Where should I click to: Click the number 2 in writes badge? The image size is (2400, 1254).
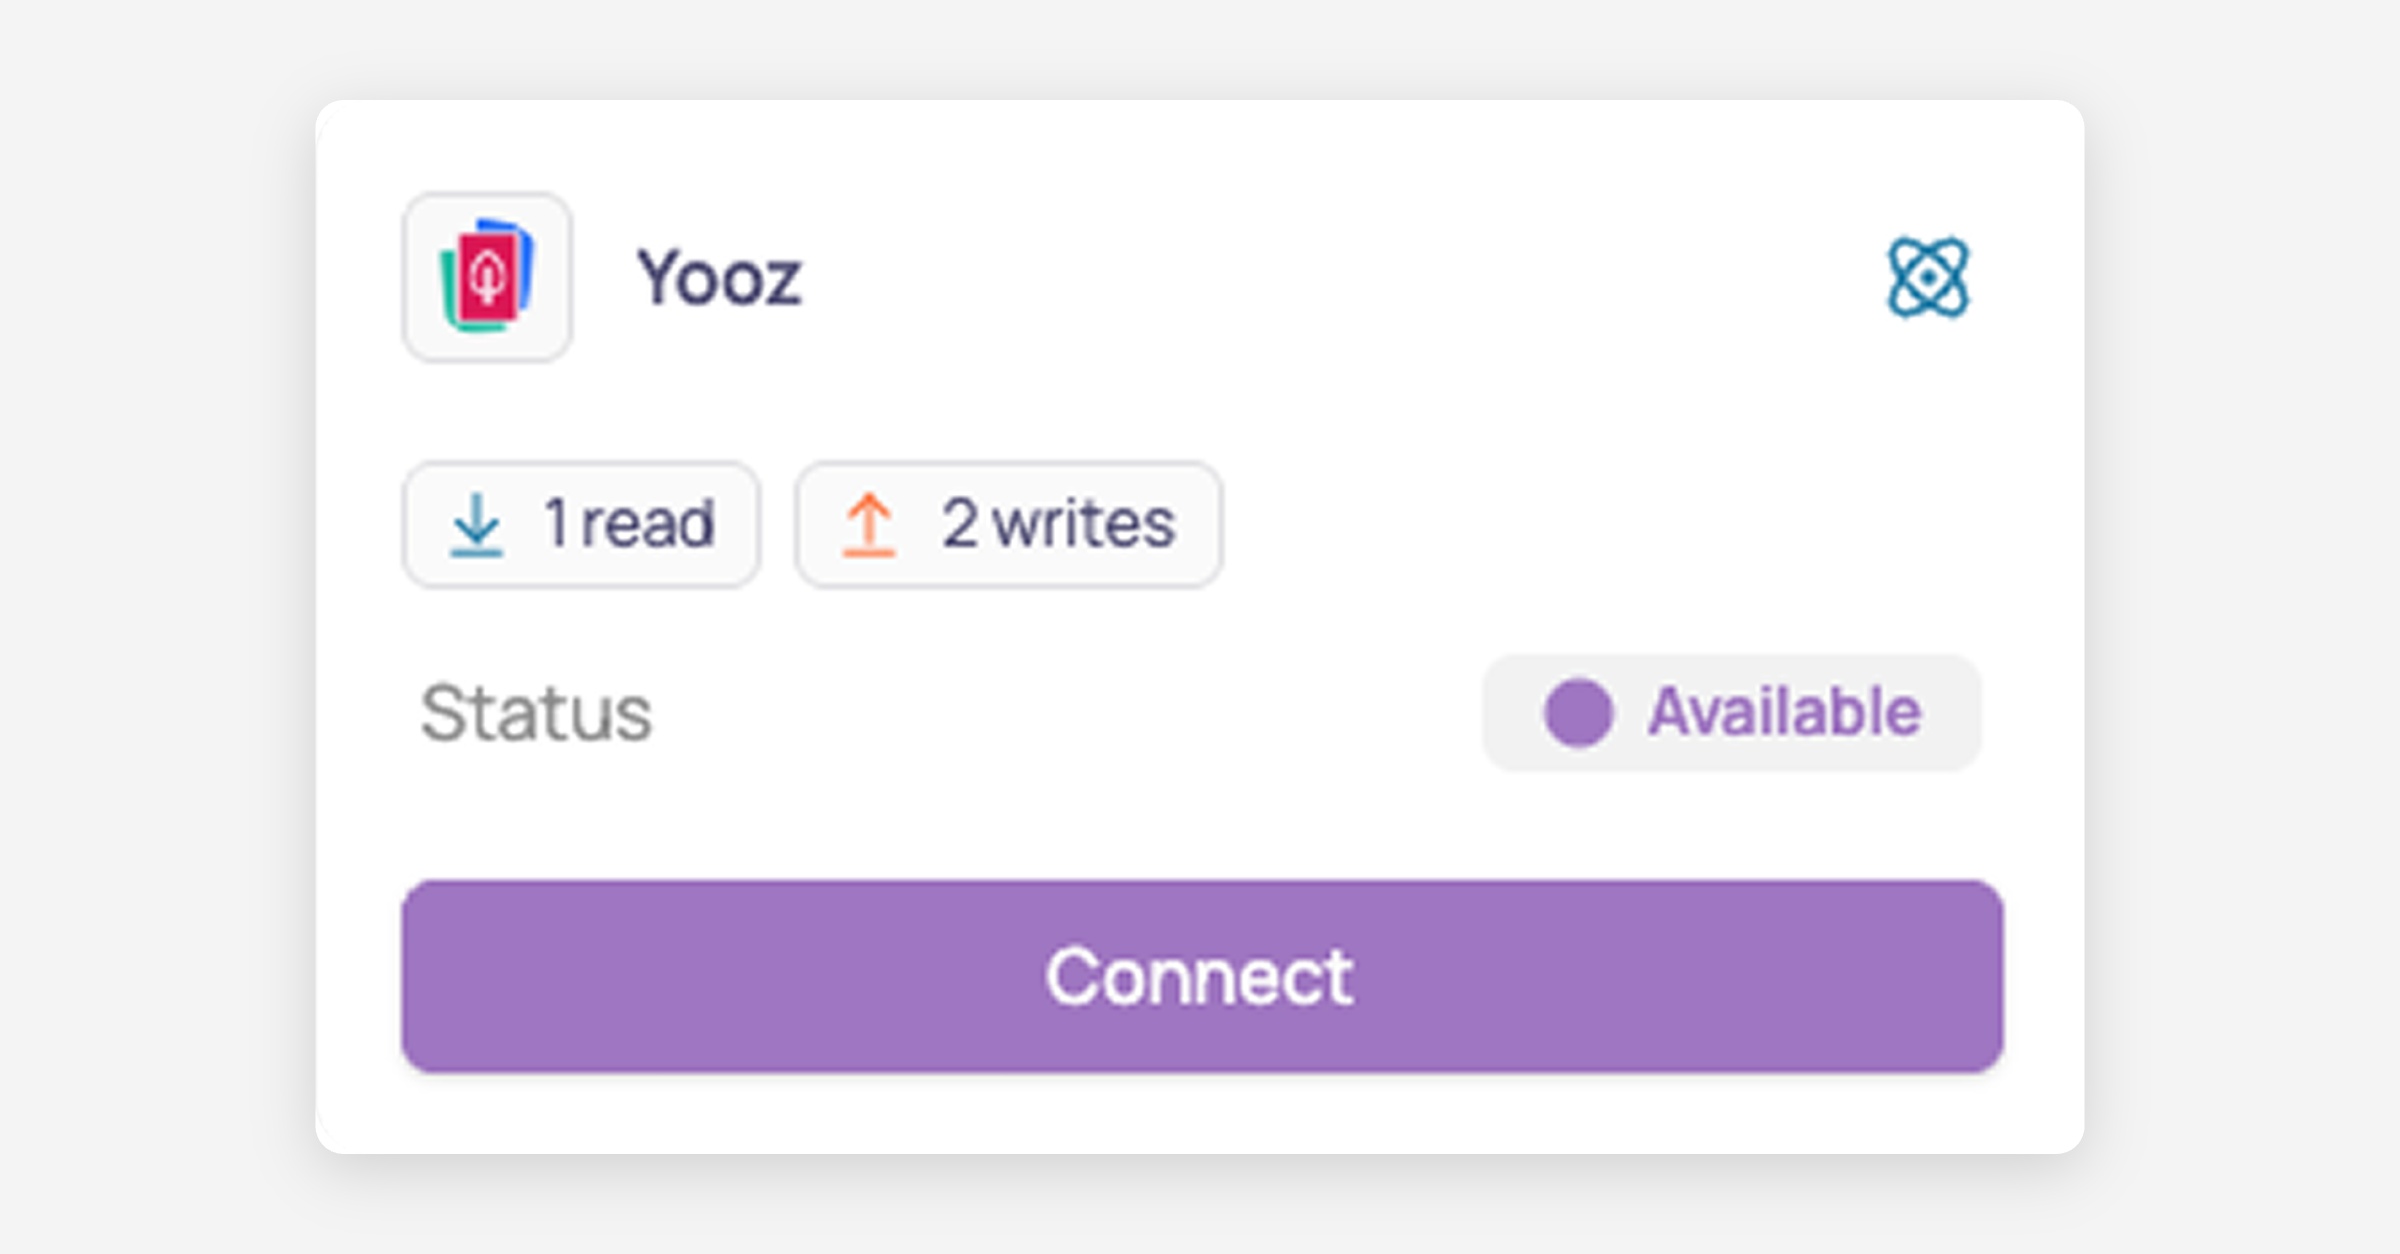[x=959, y=524]
